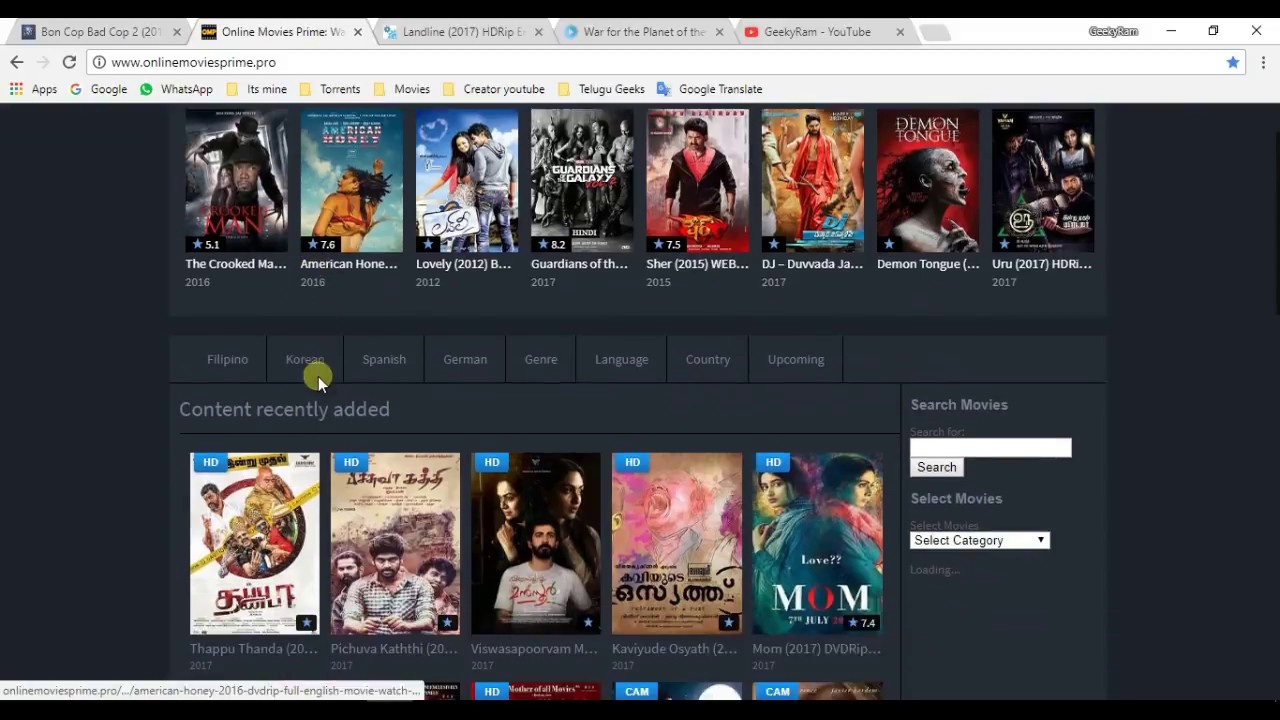Open the Creator youtube bookmark folder

point(493,89)
